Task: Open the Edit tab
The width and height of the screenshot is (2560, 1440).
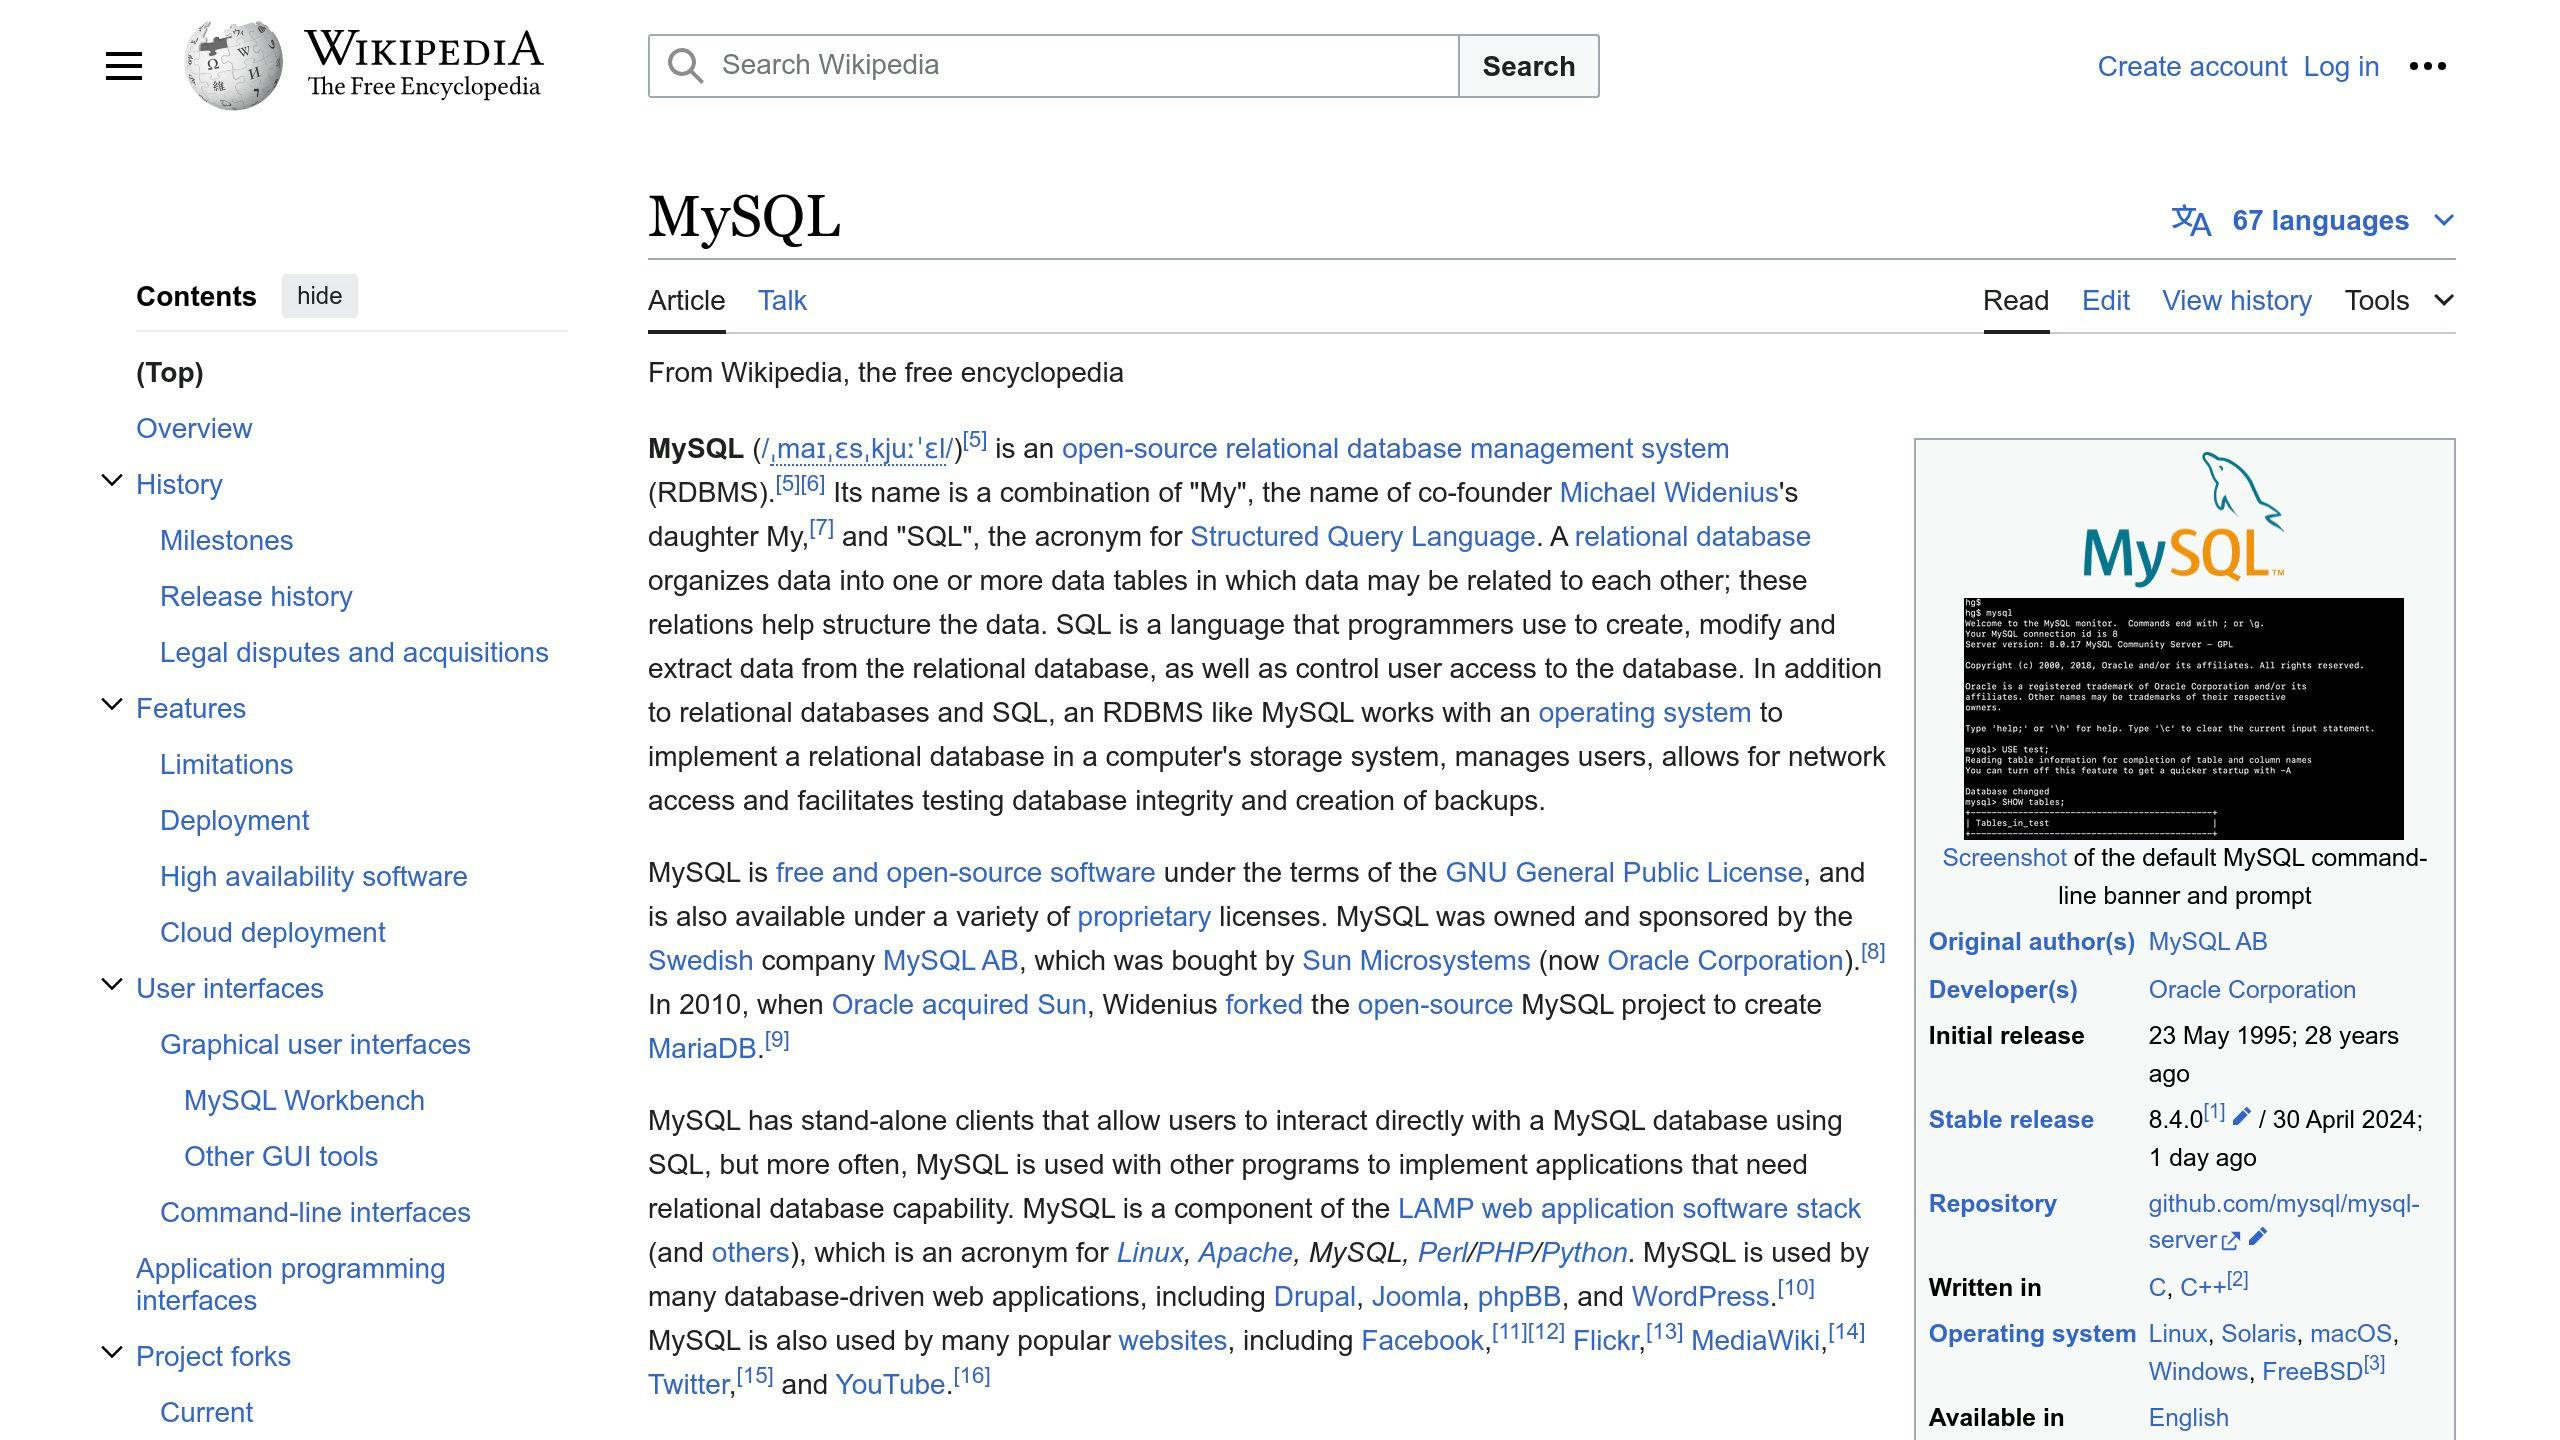Action: pos(2106,300)
